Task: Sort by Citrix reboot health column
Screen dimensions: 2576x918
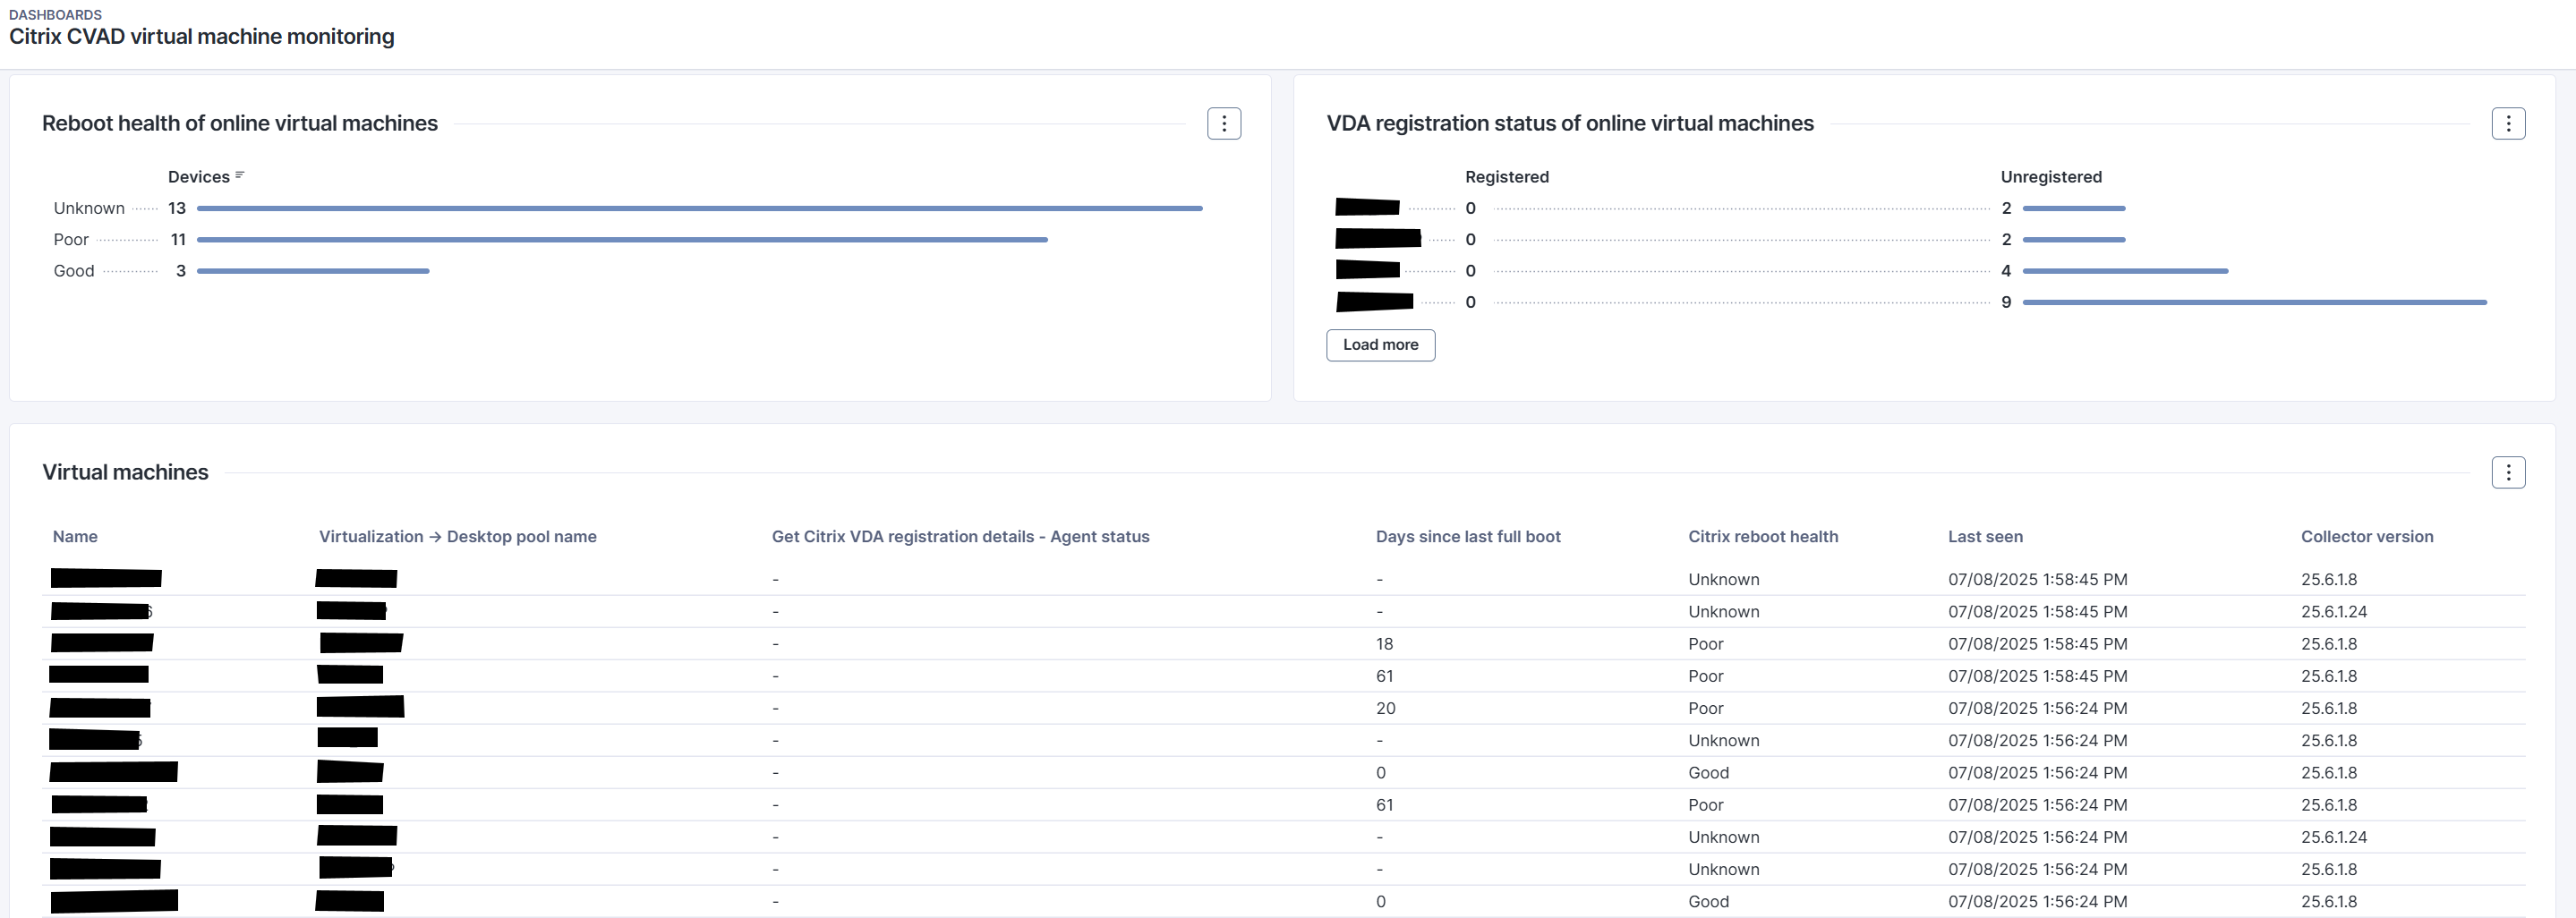Action: [1762, 536]
